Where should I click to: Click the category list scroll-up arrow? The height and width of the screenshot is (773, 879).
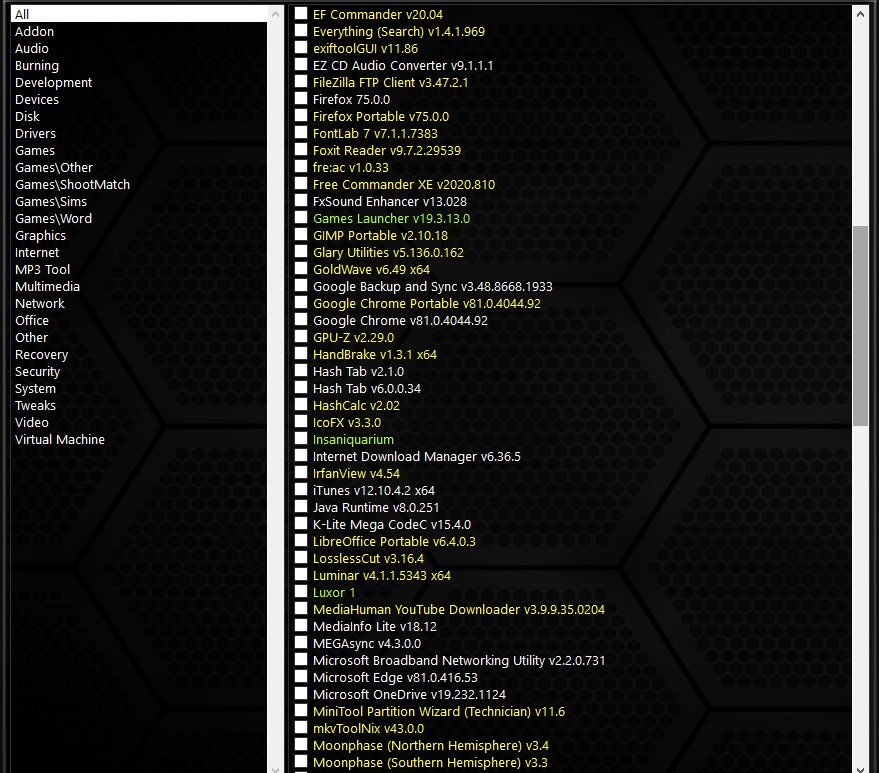(x=275, y=15)
